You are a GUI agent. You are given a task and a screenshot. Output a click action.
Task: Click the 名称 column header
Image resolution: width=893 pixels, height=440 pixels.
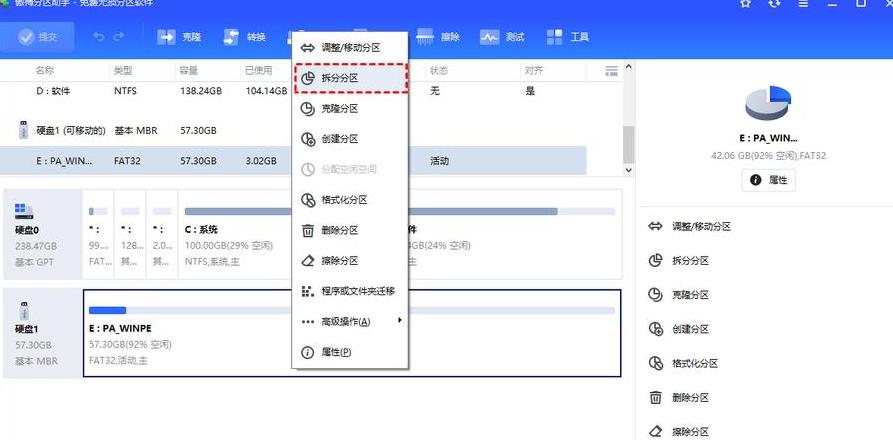point(45,71)
